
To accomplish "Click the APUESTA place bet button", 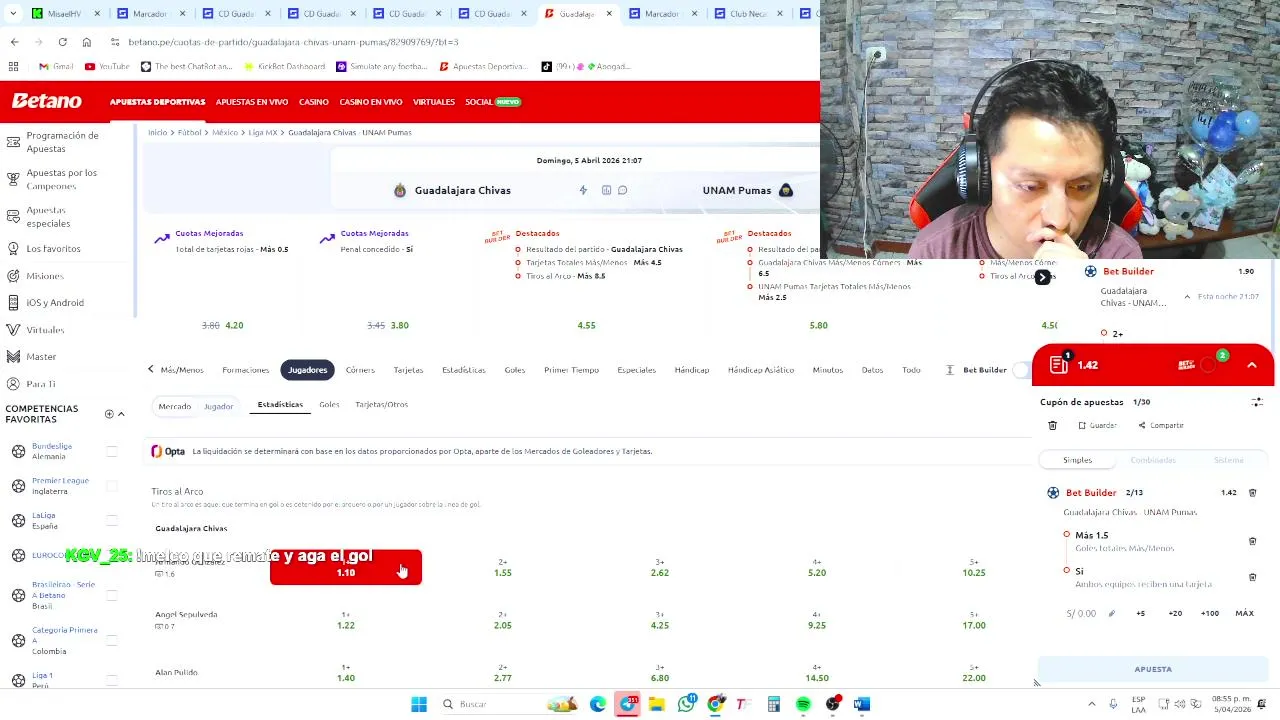I will 1153,669.
